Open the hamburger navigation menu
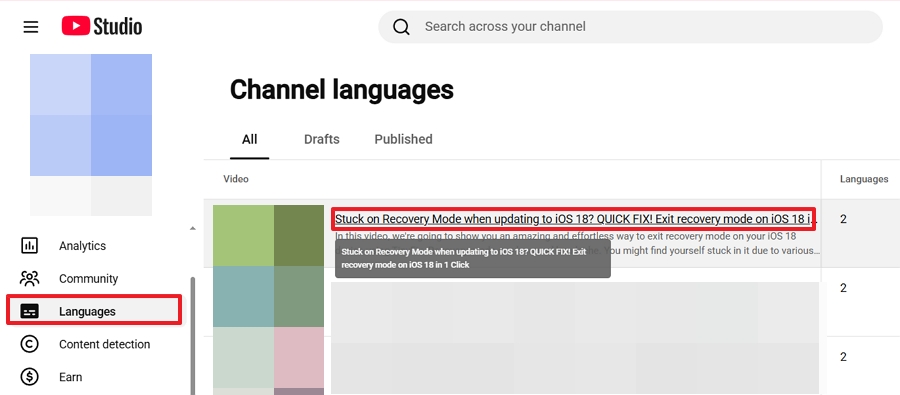The width and height of the screenshot is (900, 395). click(x=31, y=27)
